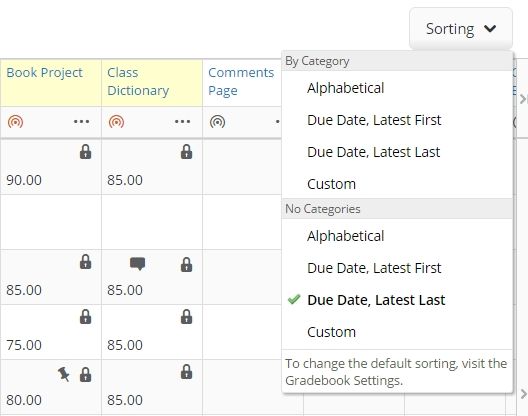
Task: Click the gray broadcast icon under Comments Page
Action: 218,122
